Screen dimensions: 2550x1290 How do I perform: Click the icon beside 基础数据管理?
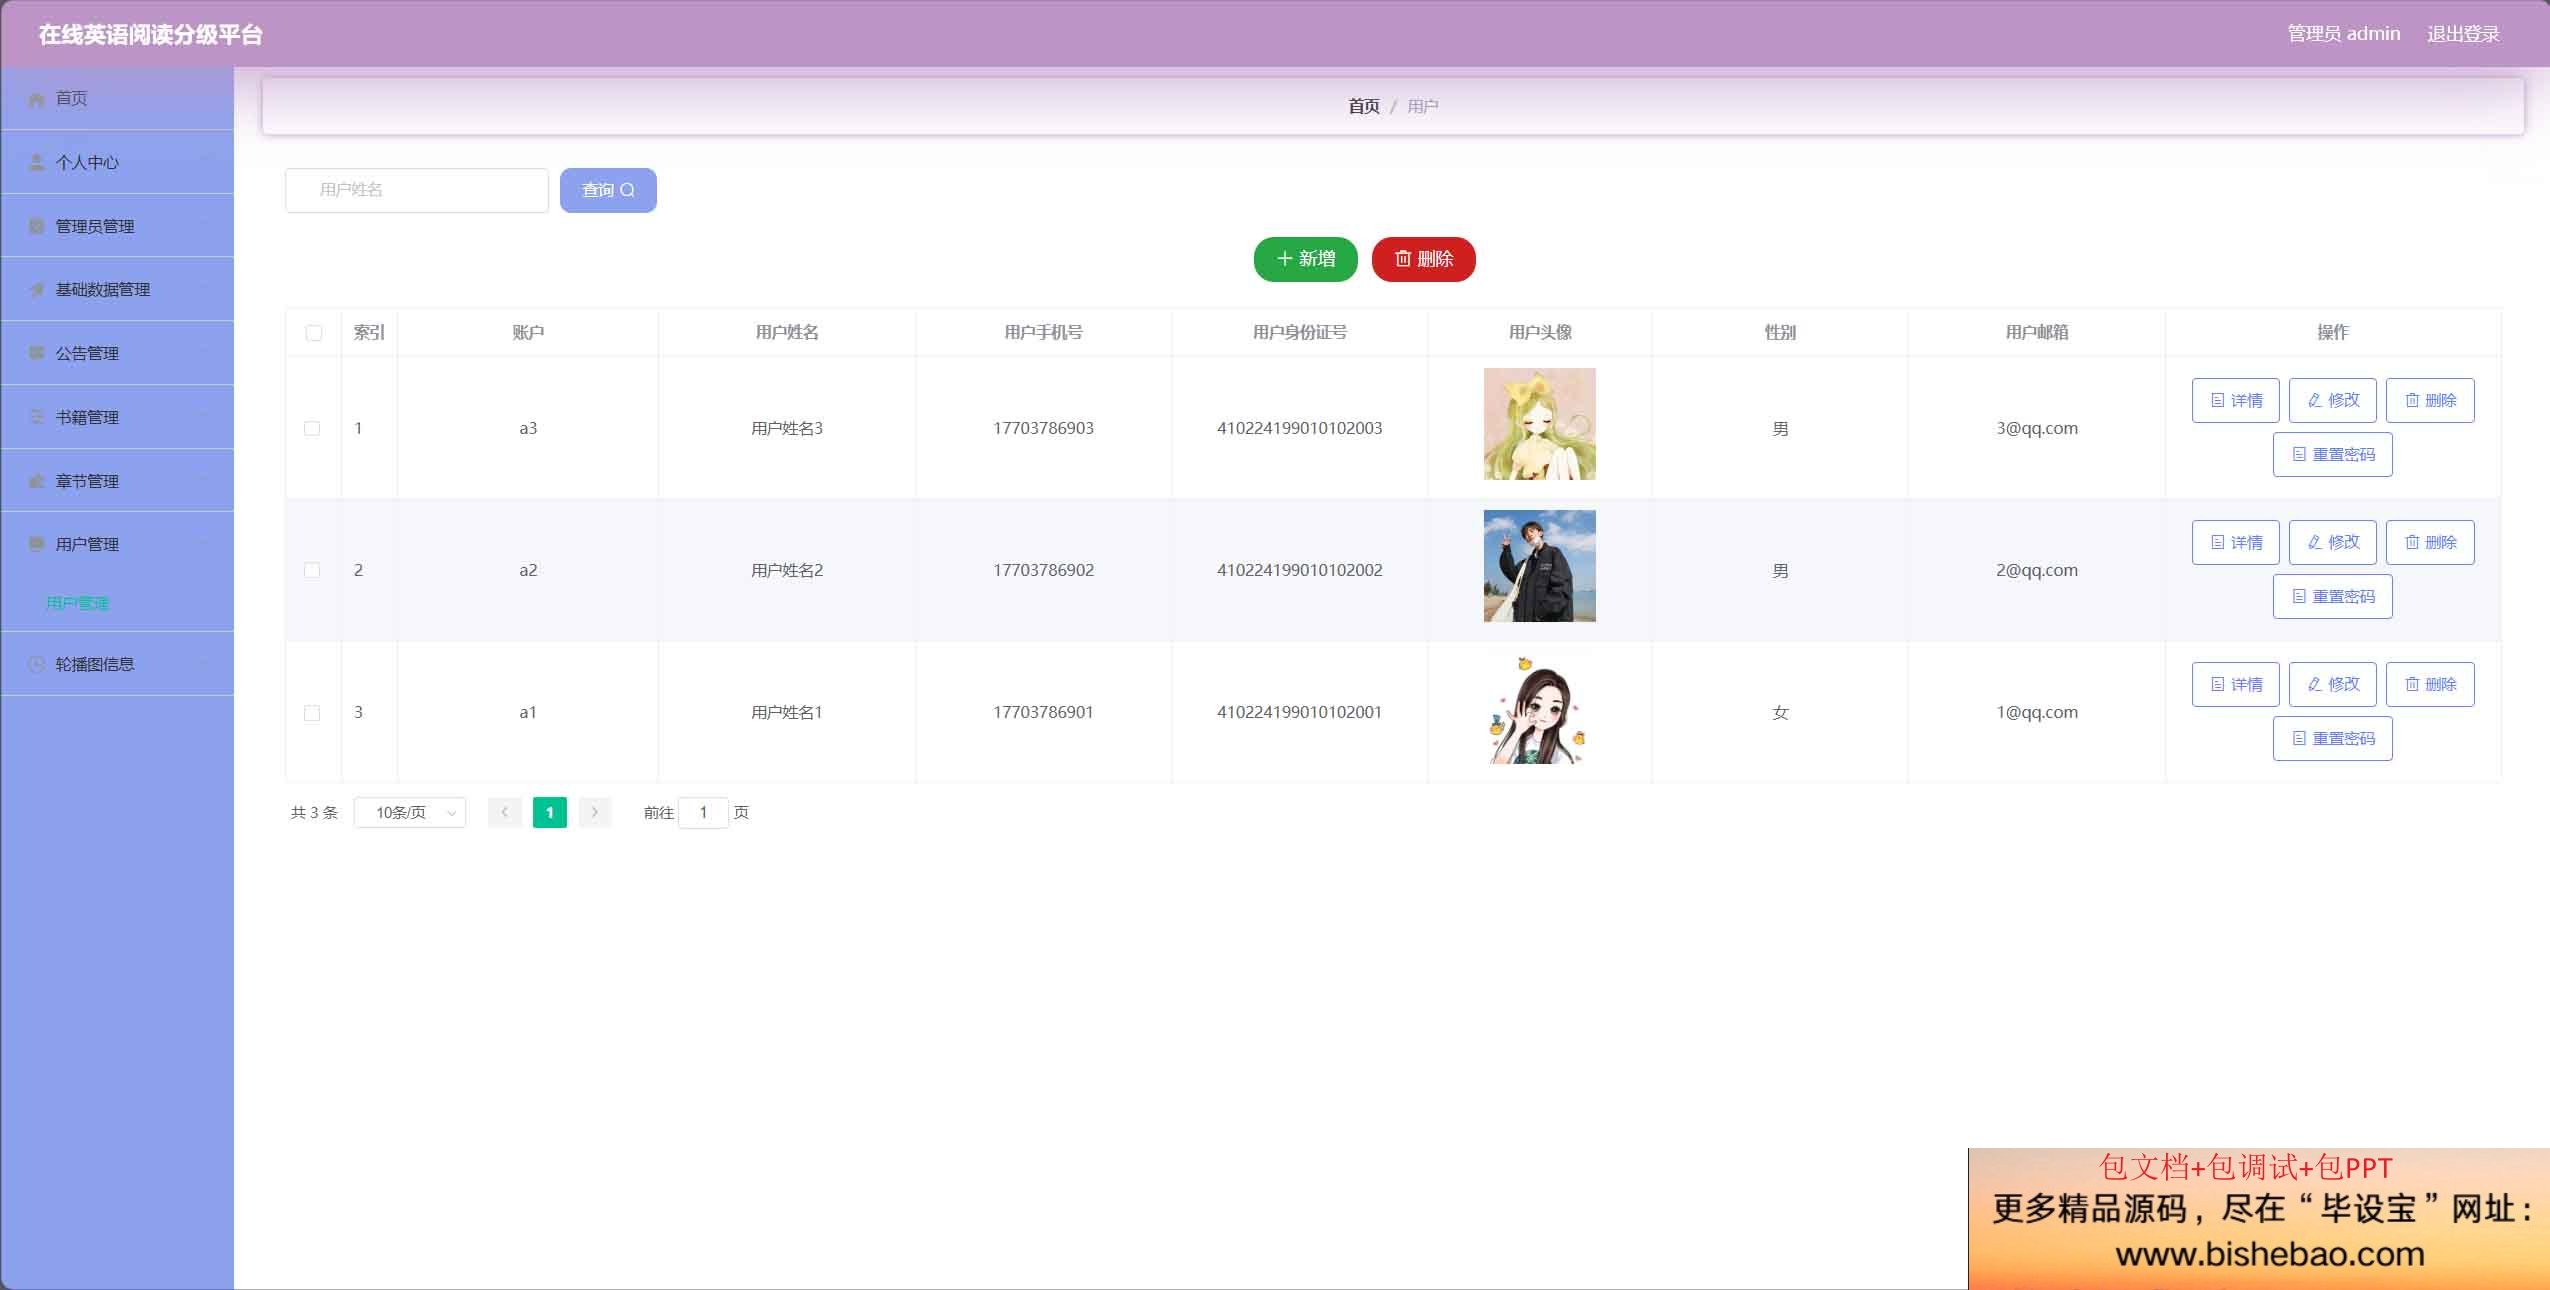37,289
